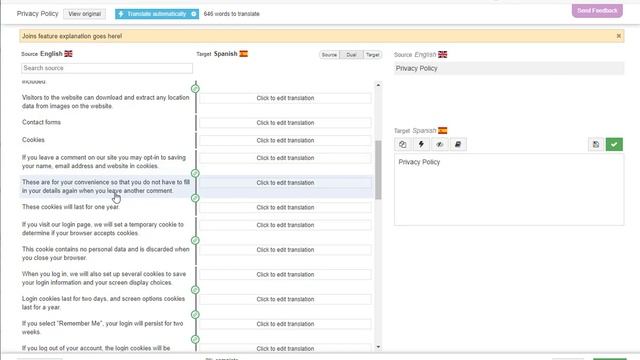Edit translation for cookies last one year

pos(285,208)
